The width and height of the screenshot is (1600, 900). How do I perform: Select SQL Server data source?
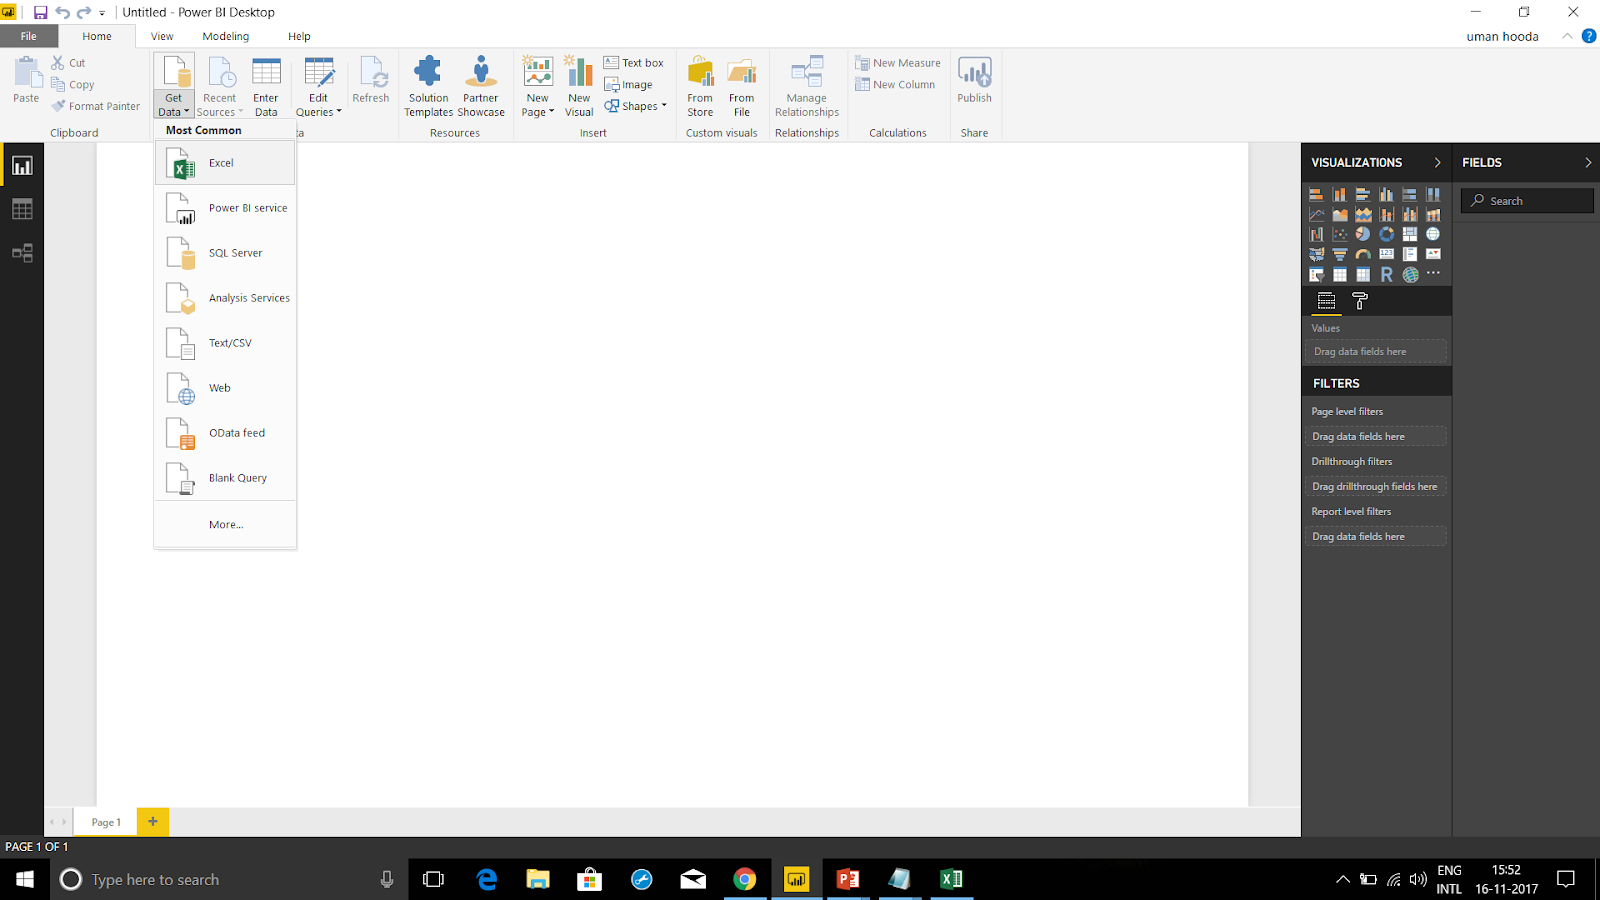pyautogui.click(x=225, y=253)
